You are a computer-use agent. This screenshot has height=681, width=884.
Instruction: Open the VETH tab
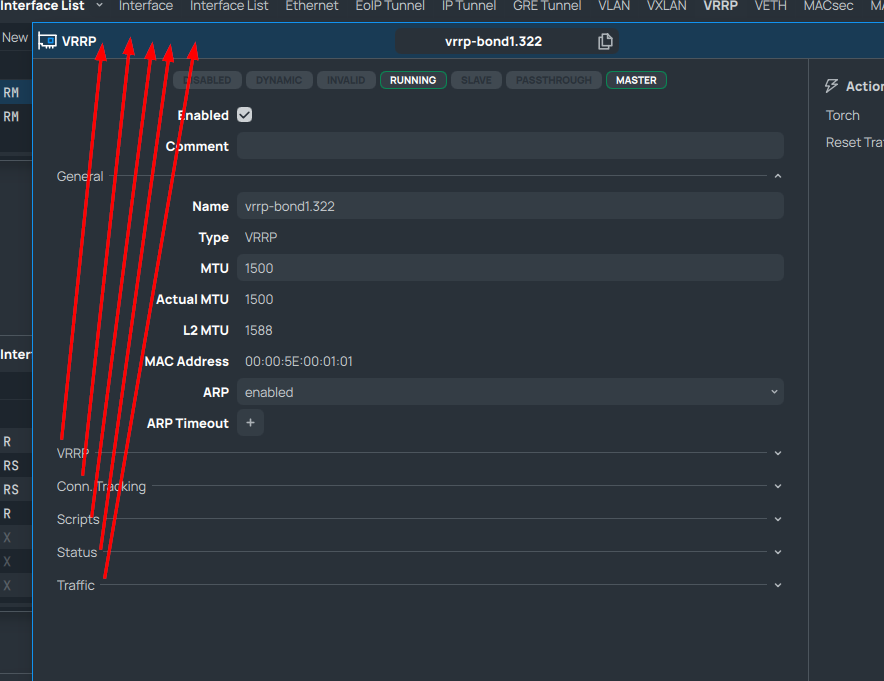771,6
